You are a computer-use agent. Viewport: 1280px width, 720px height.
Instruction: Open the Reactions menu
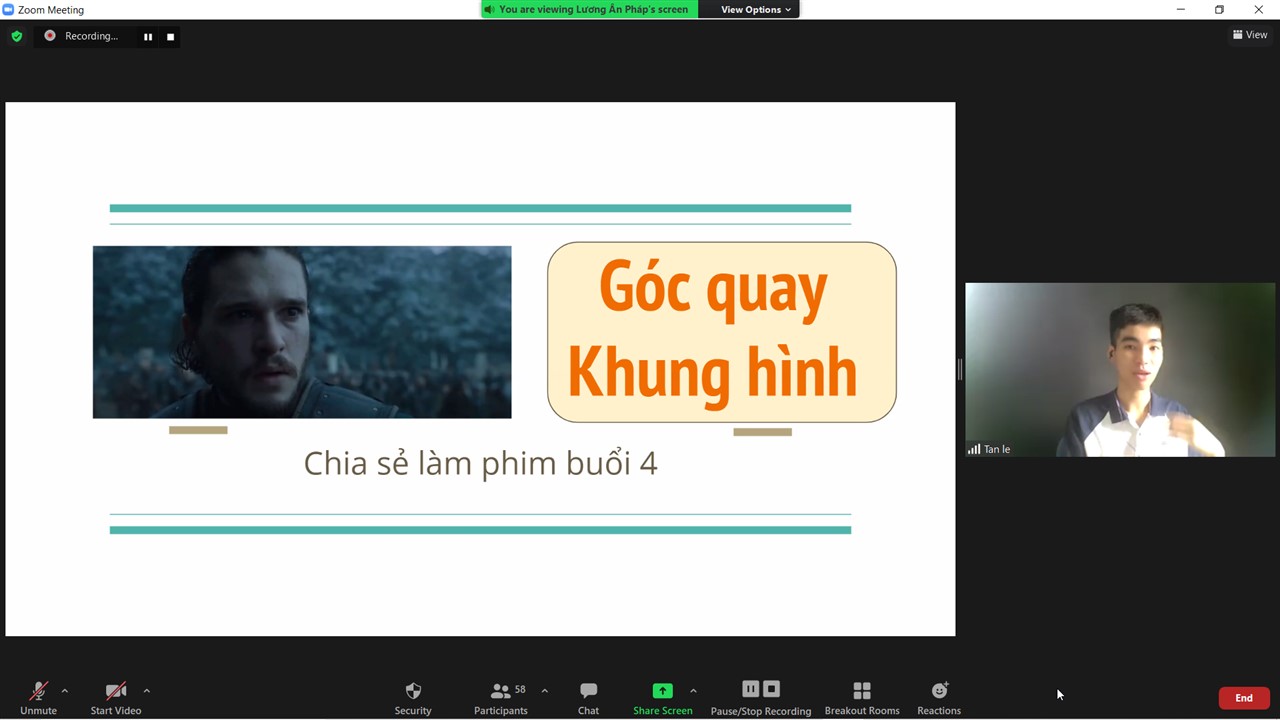(939, 697)
